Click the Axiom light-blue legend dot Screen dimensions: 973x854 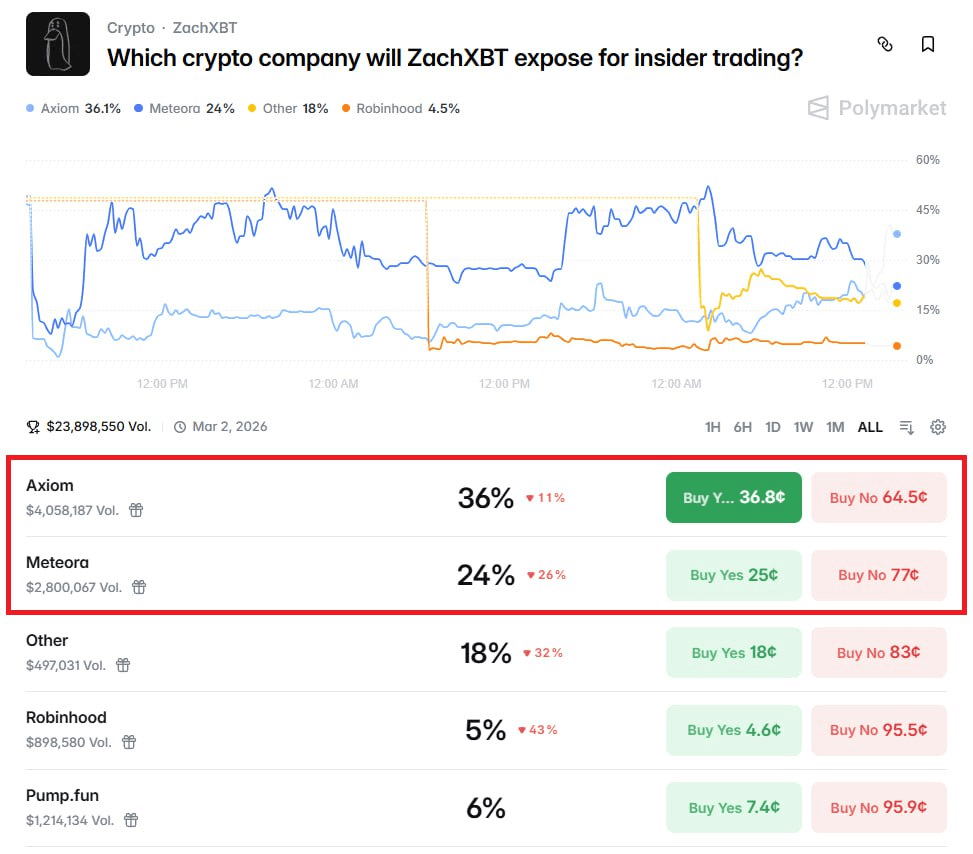click(x=31, y=109)
